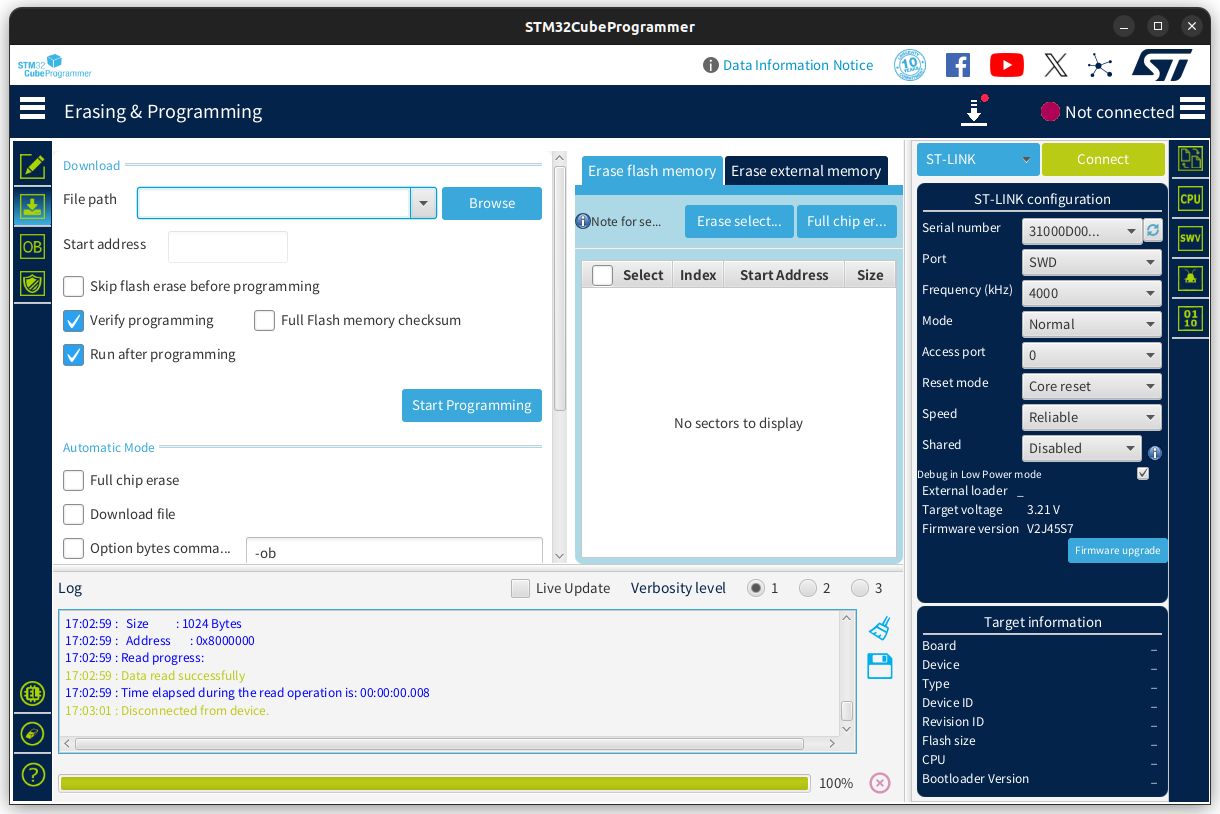Open the EL external loader icon

33,693
